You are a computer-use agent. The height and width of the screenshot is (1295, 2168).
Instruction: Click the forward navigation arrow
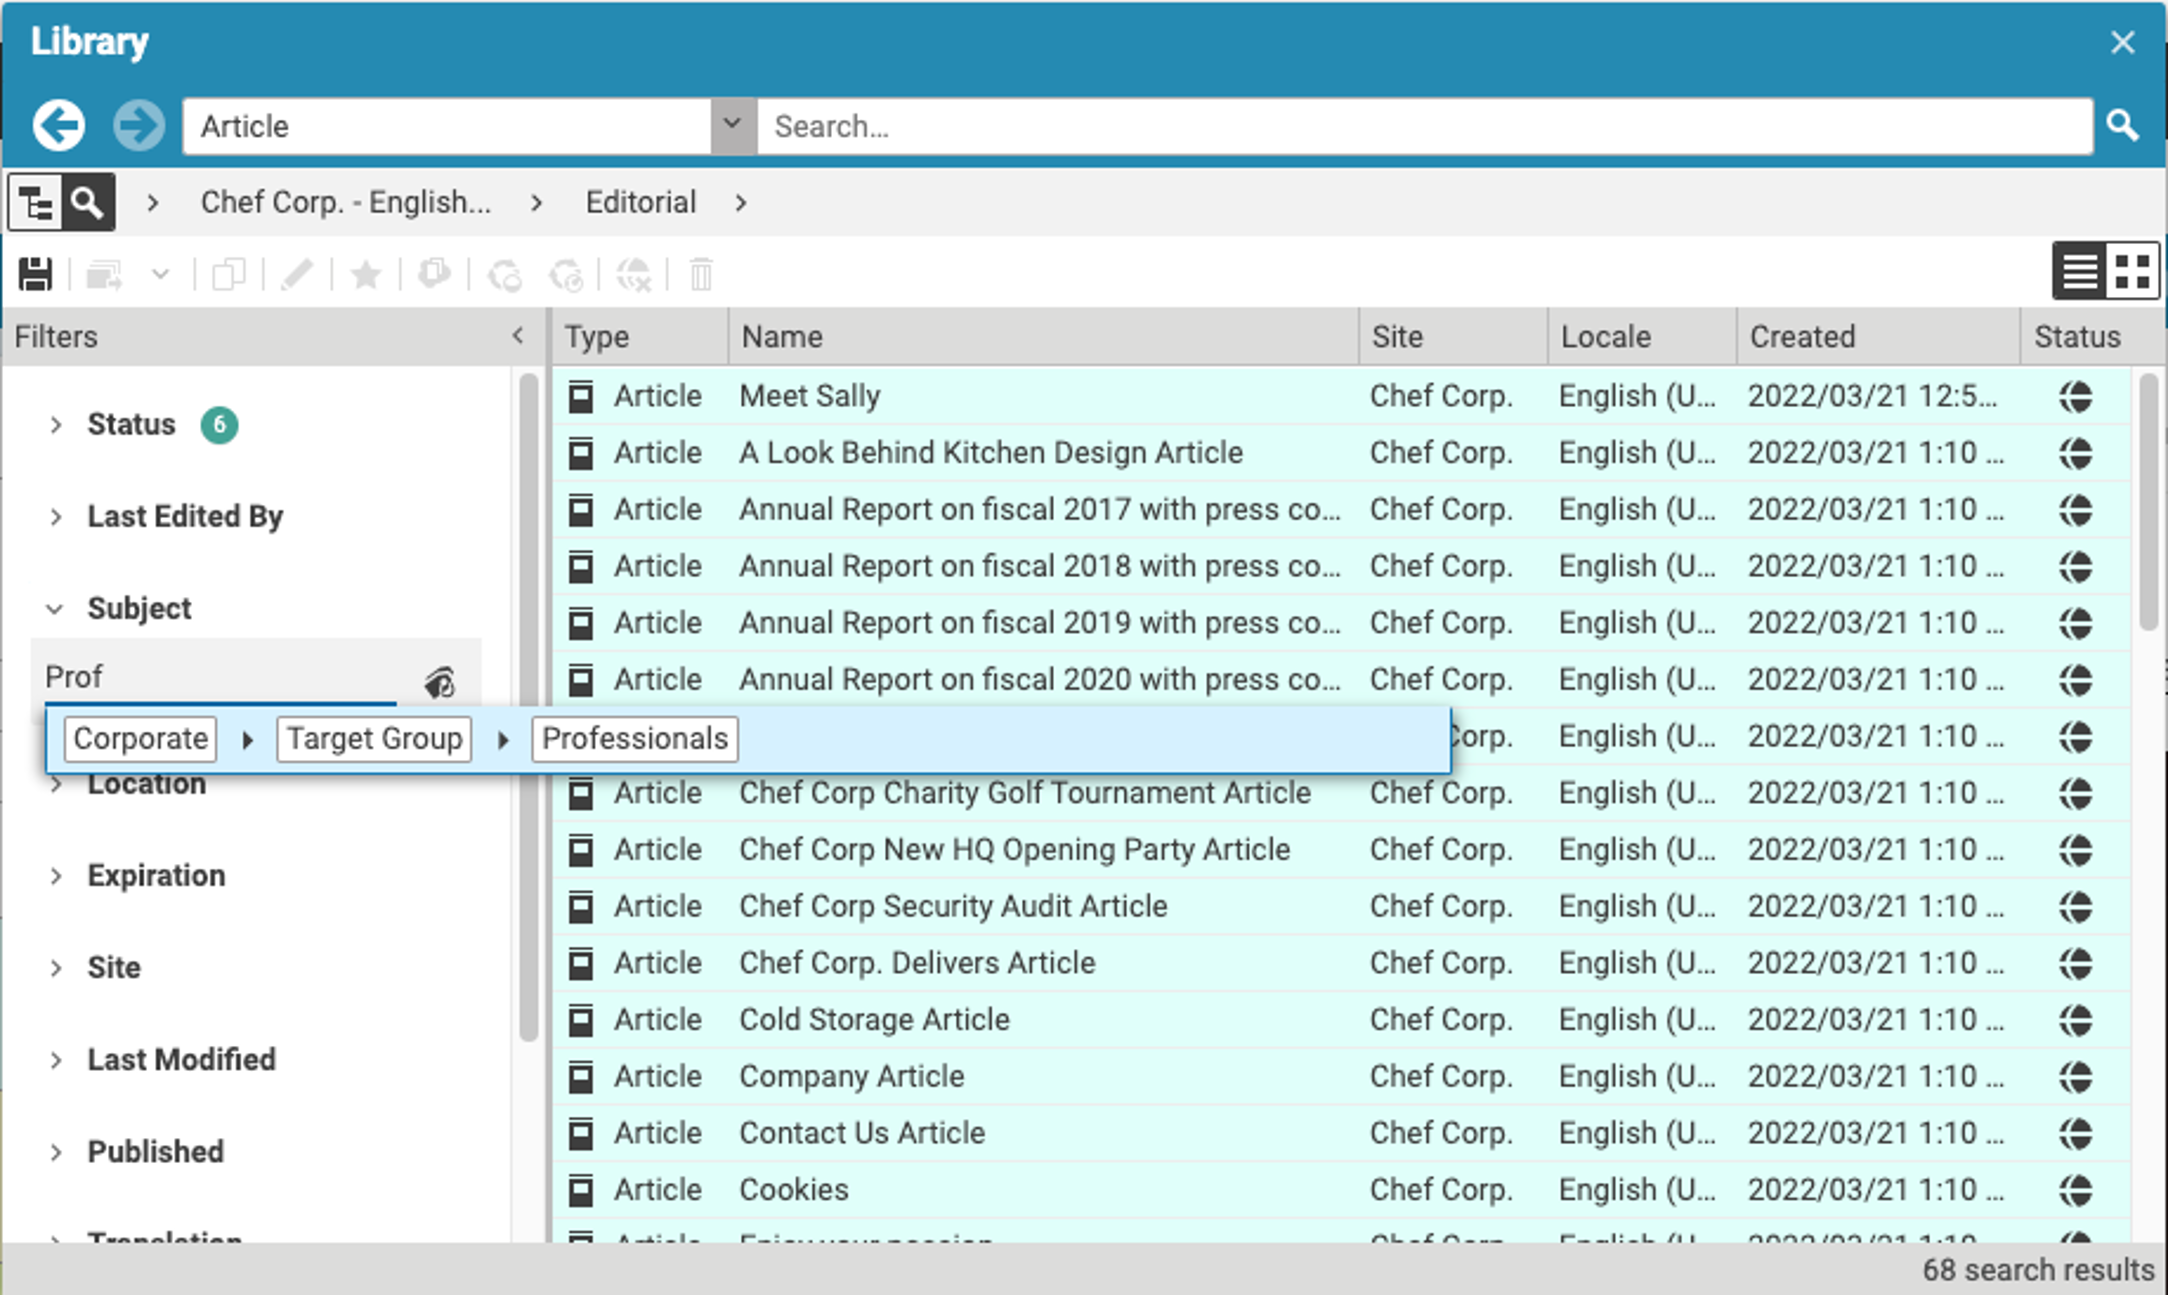138,126
